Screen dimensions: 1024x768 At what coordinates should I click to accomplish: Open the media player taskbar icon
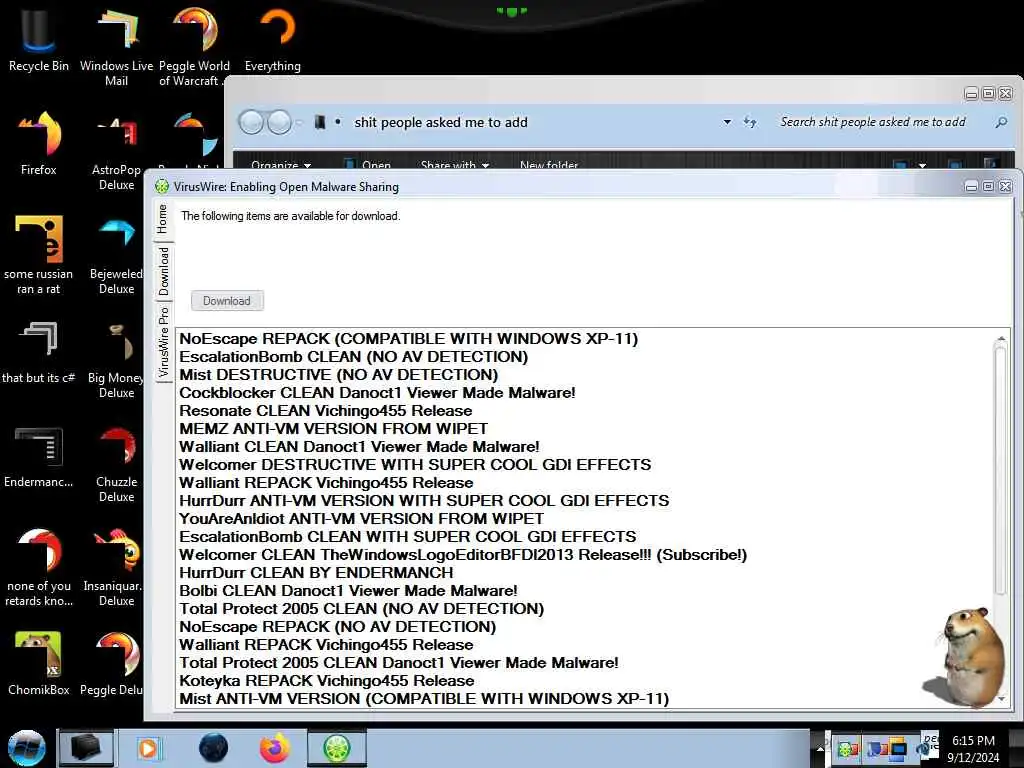coord(148,748)
